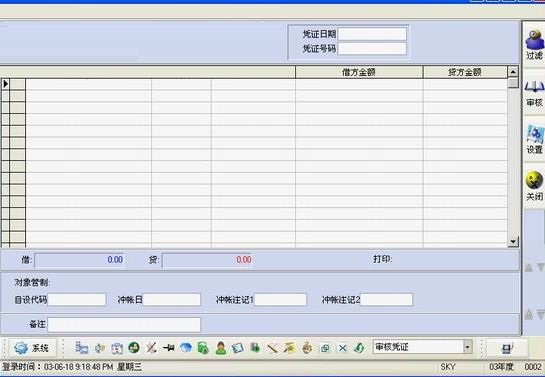Click the table scrollbar down arrow
The image size is (545, 377).
[513, 241]
